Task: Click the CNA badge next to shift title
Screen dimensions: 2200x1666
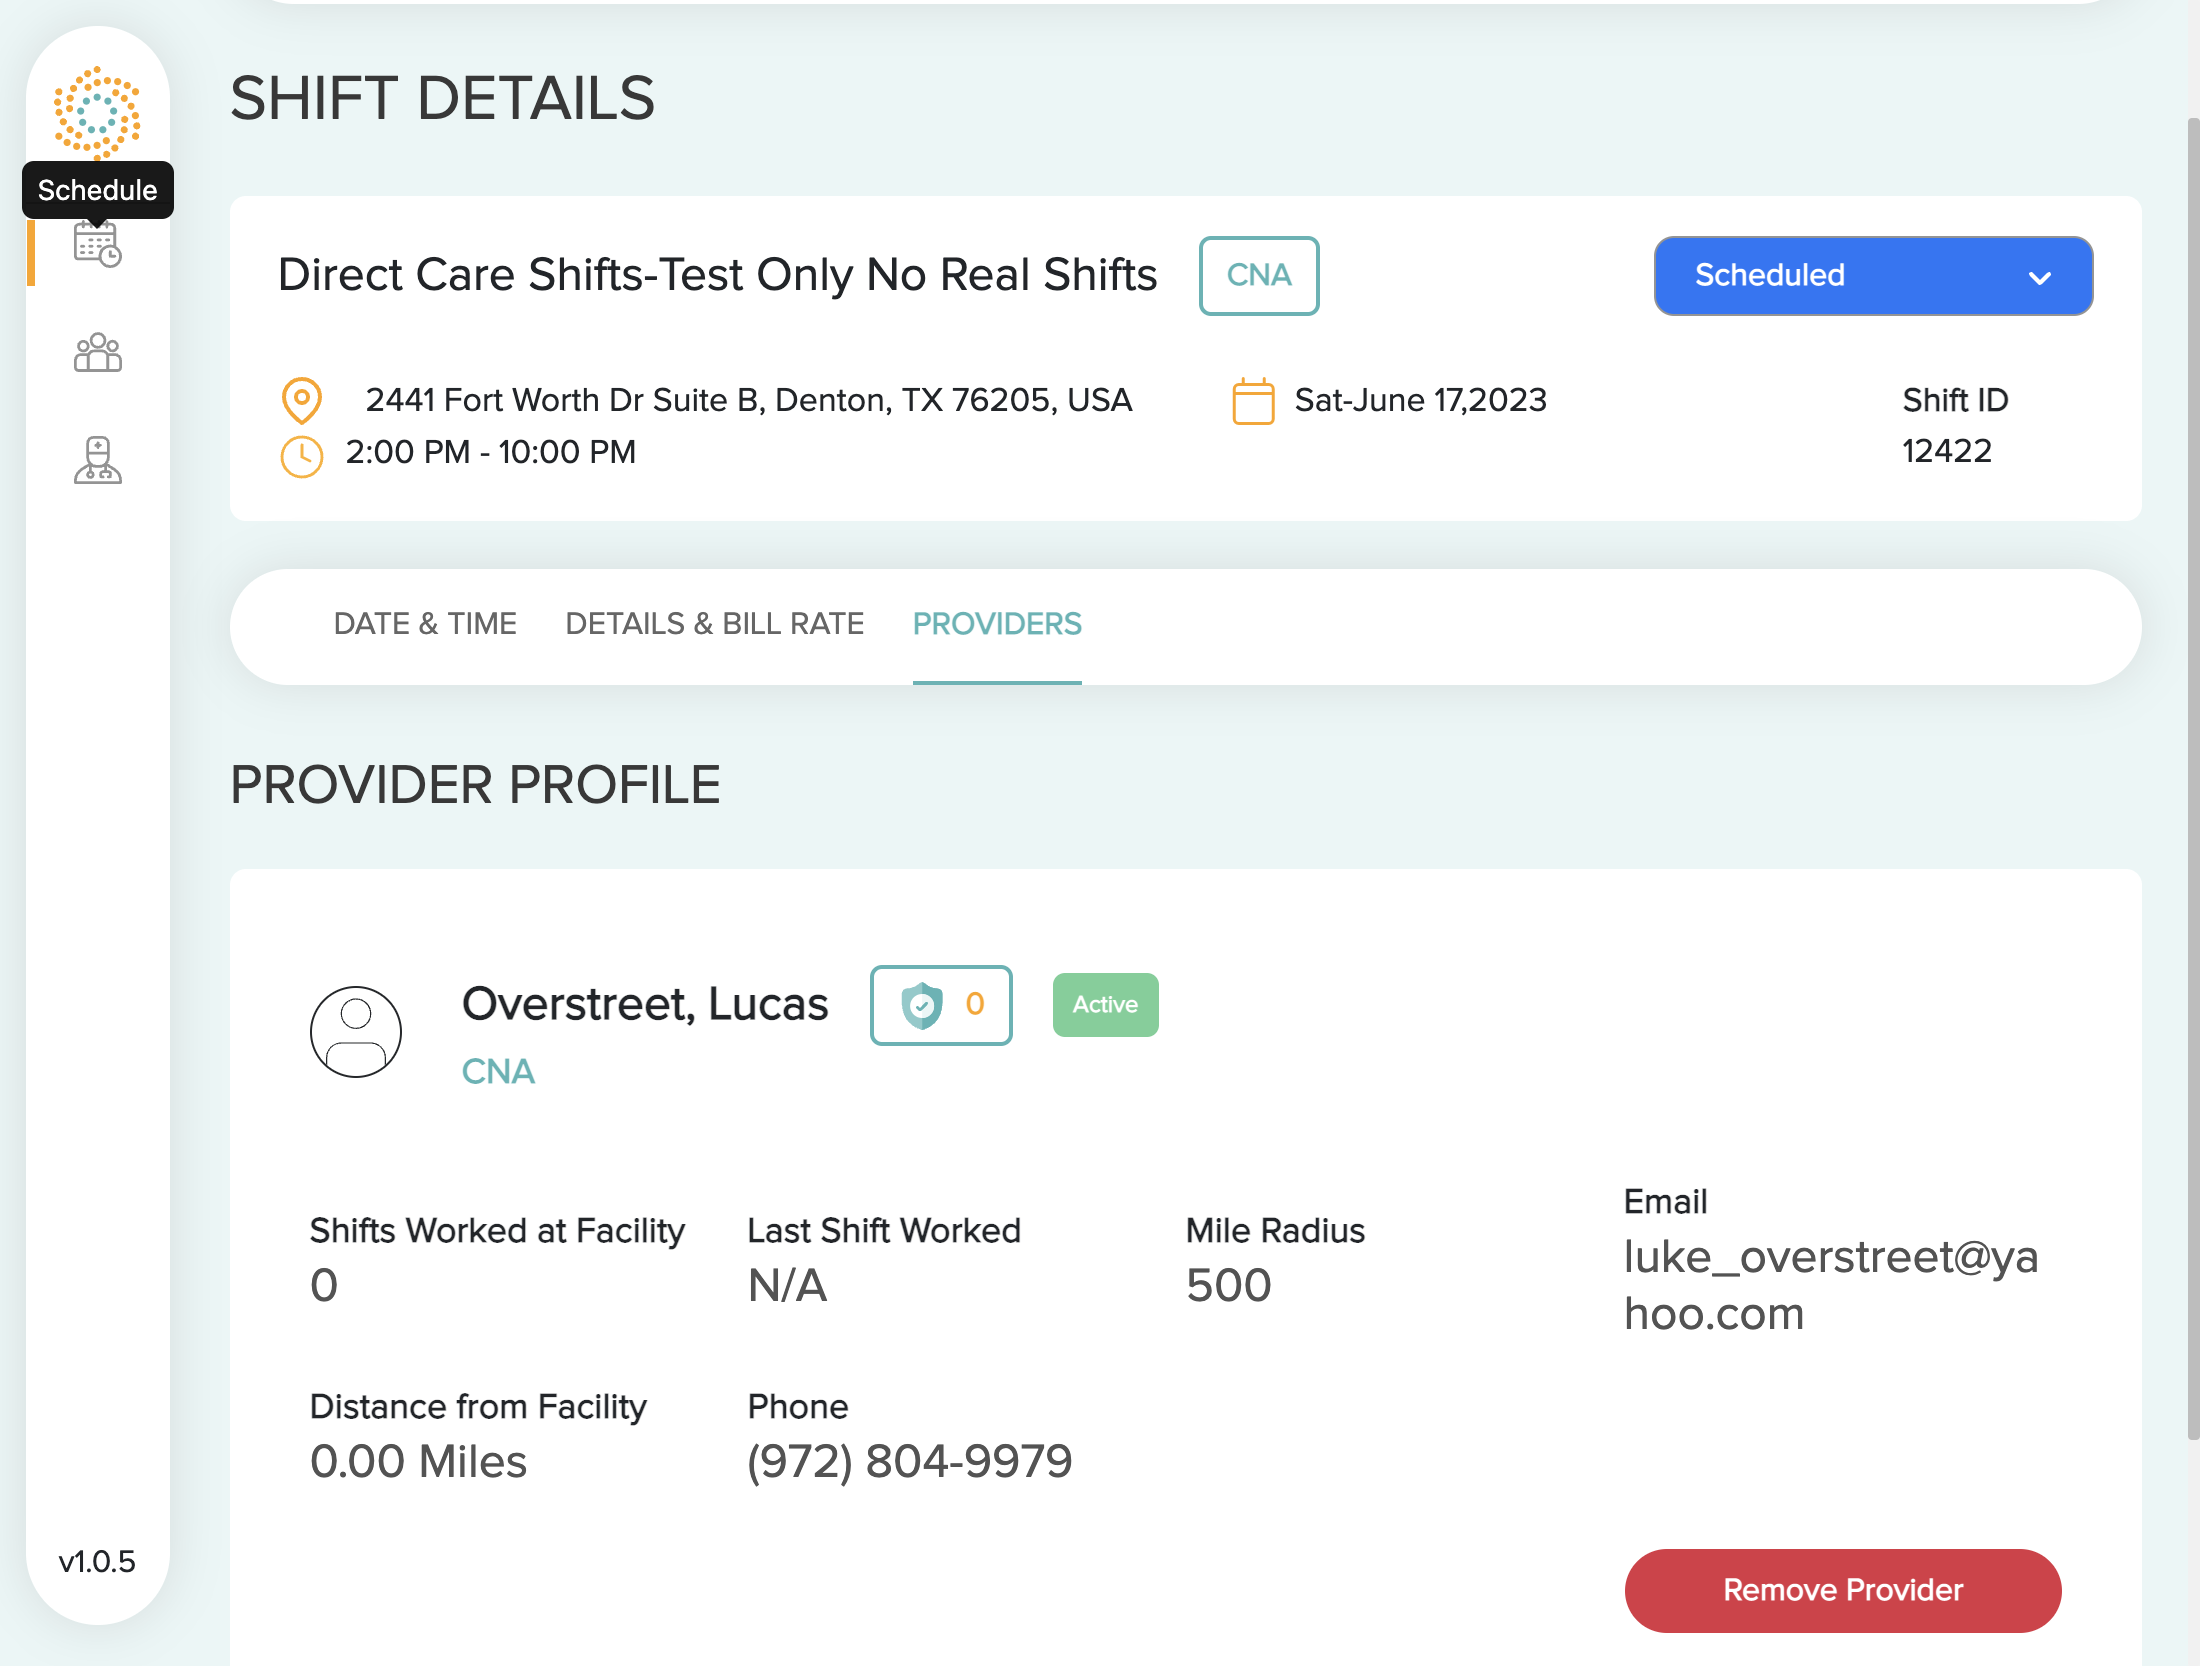Action: [1259, 276]
